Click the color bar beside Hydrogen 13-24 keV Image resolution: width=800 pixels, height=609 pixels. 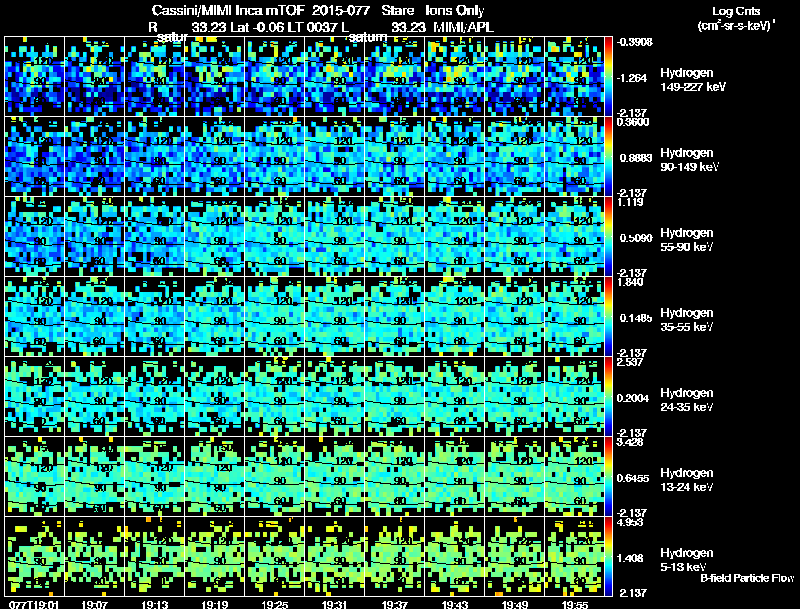point(608,476)
